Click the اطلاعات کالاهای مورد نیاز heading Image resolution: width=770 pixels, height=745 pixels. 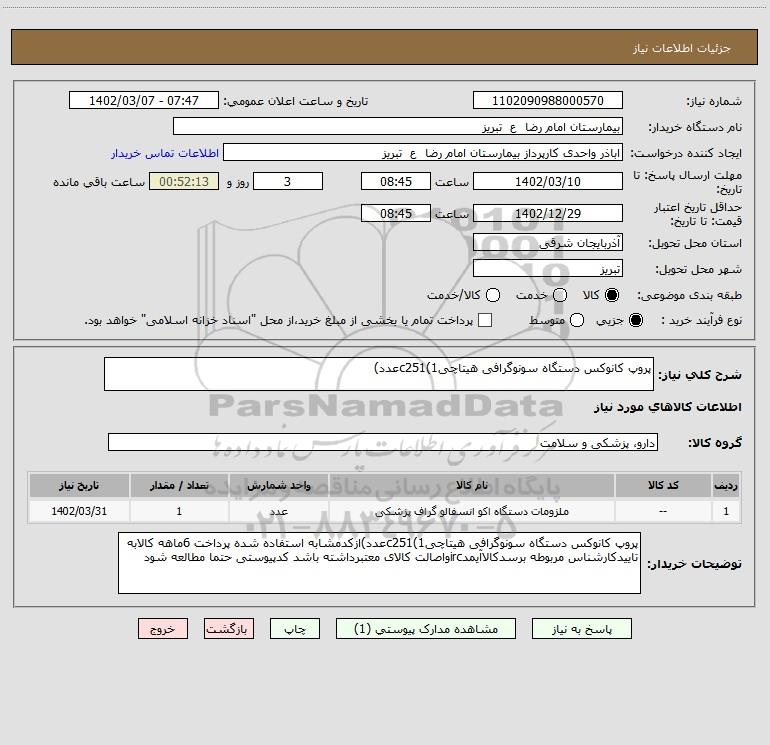click(668, 407)
